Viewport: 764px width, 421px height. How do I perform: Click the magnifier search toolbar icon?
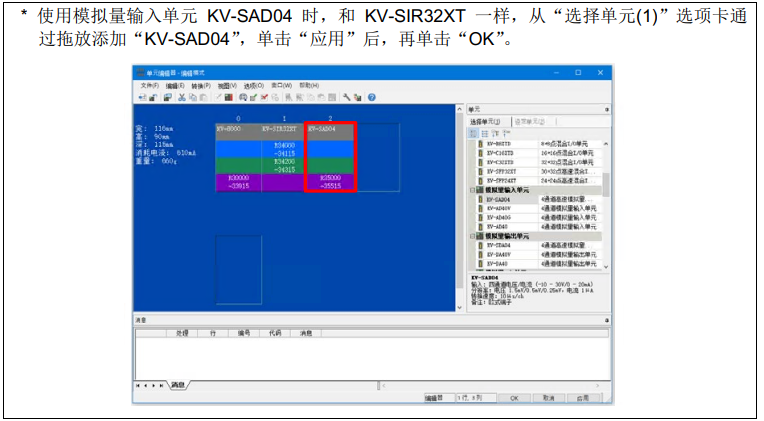pos(243,97)
